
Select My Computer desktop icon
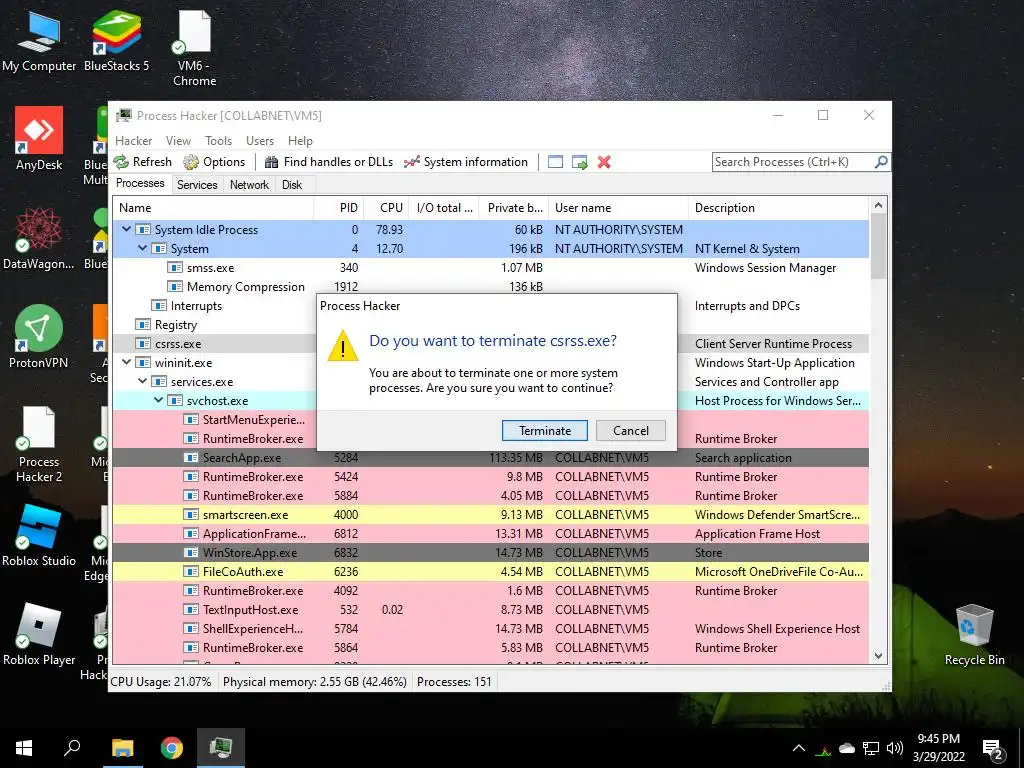[39, 40]
